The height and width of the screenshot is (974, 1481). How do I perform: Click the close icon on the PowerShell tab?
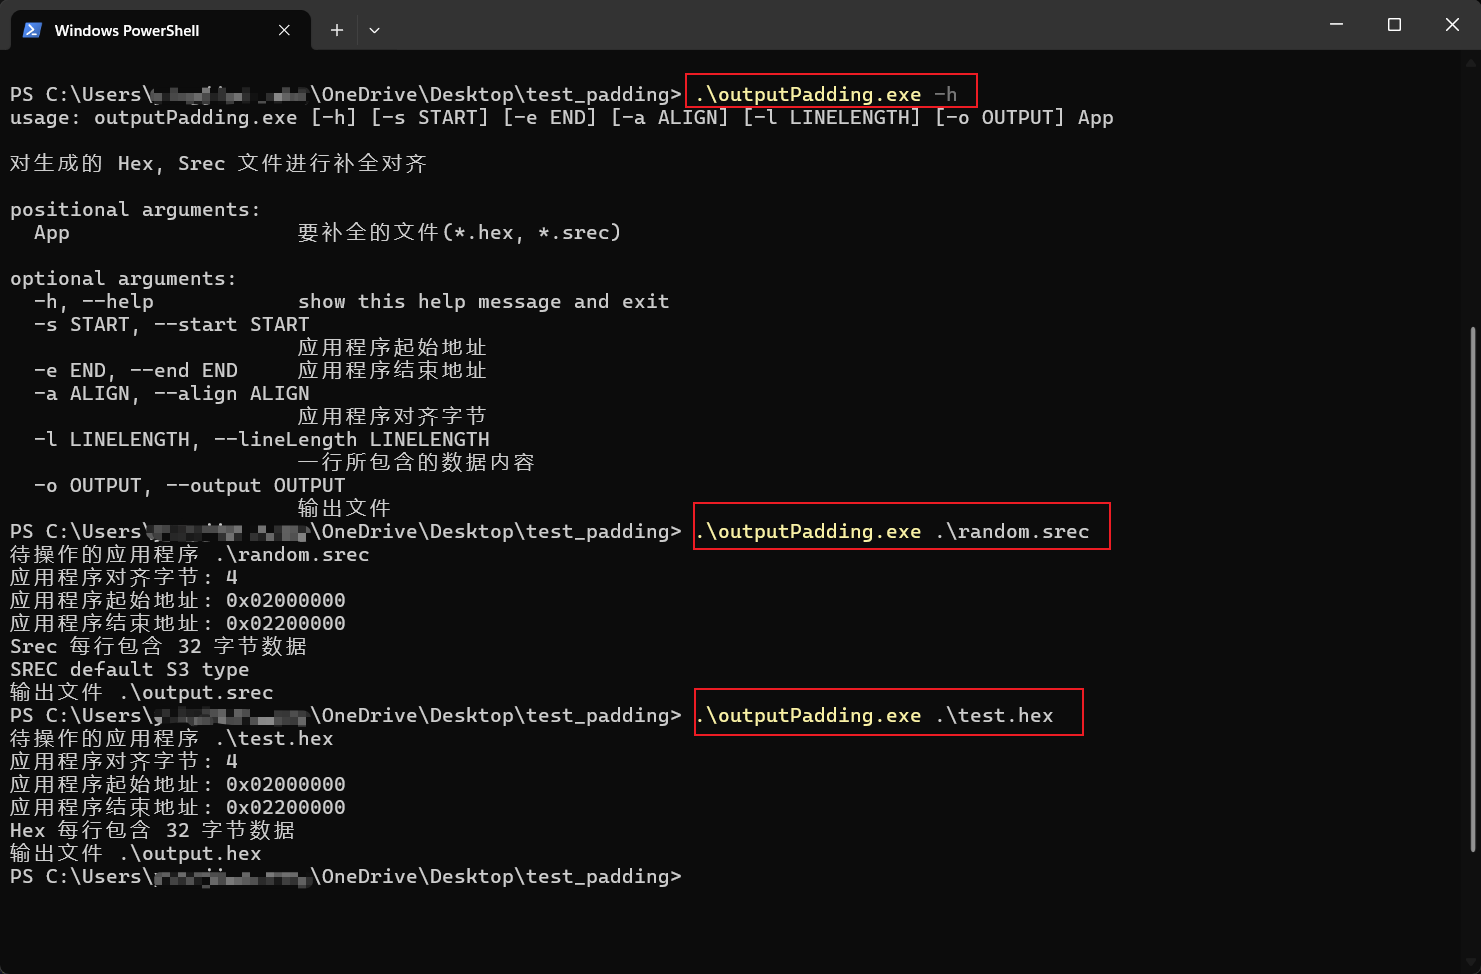click(283, 30)
